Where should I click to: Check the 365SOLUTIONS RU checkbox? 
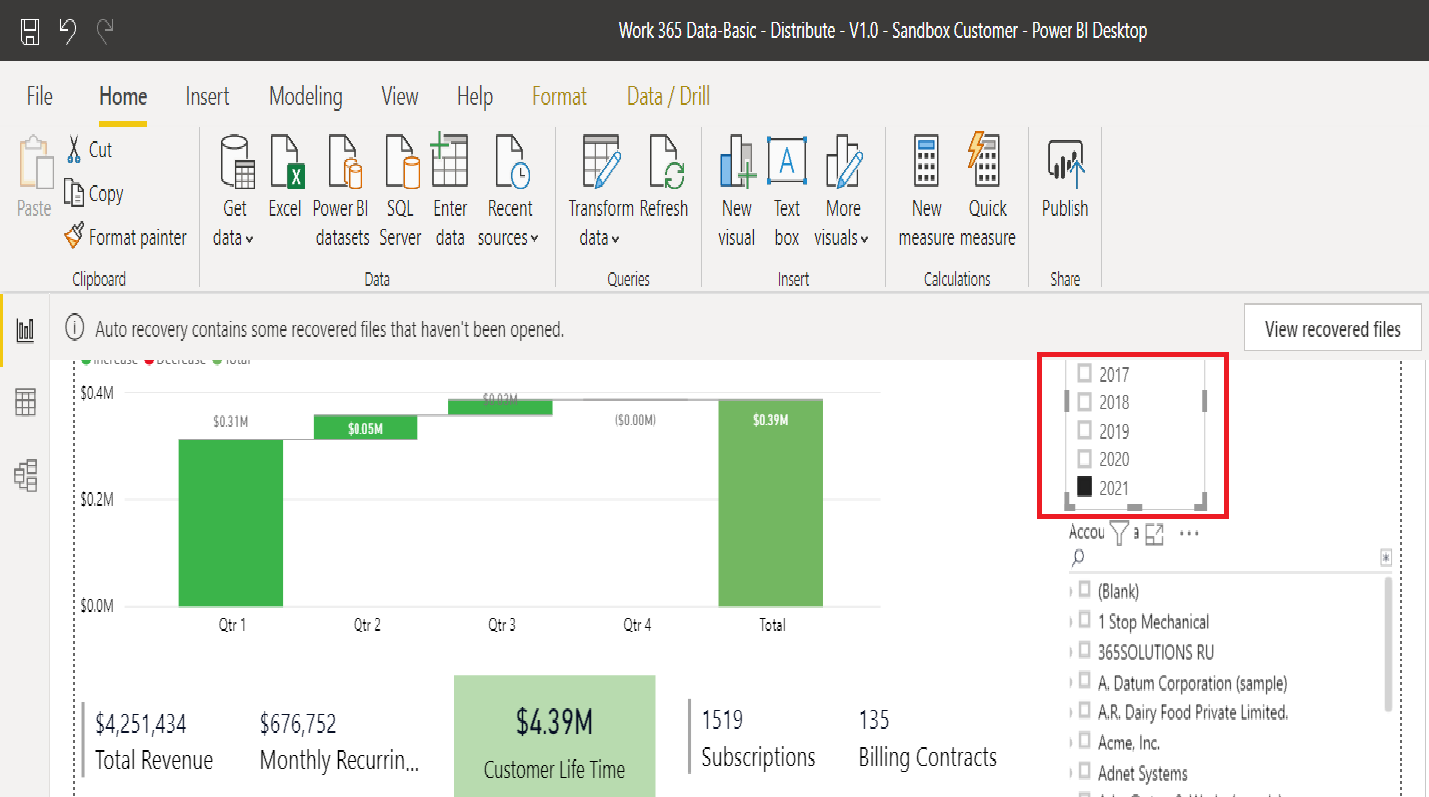[x=1084, y=651]
